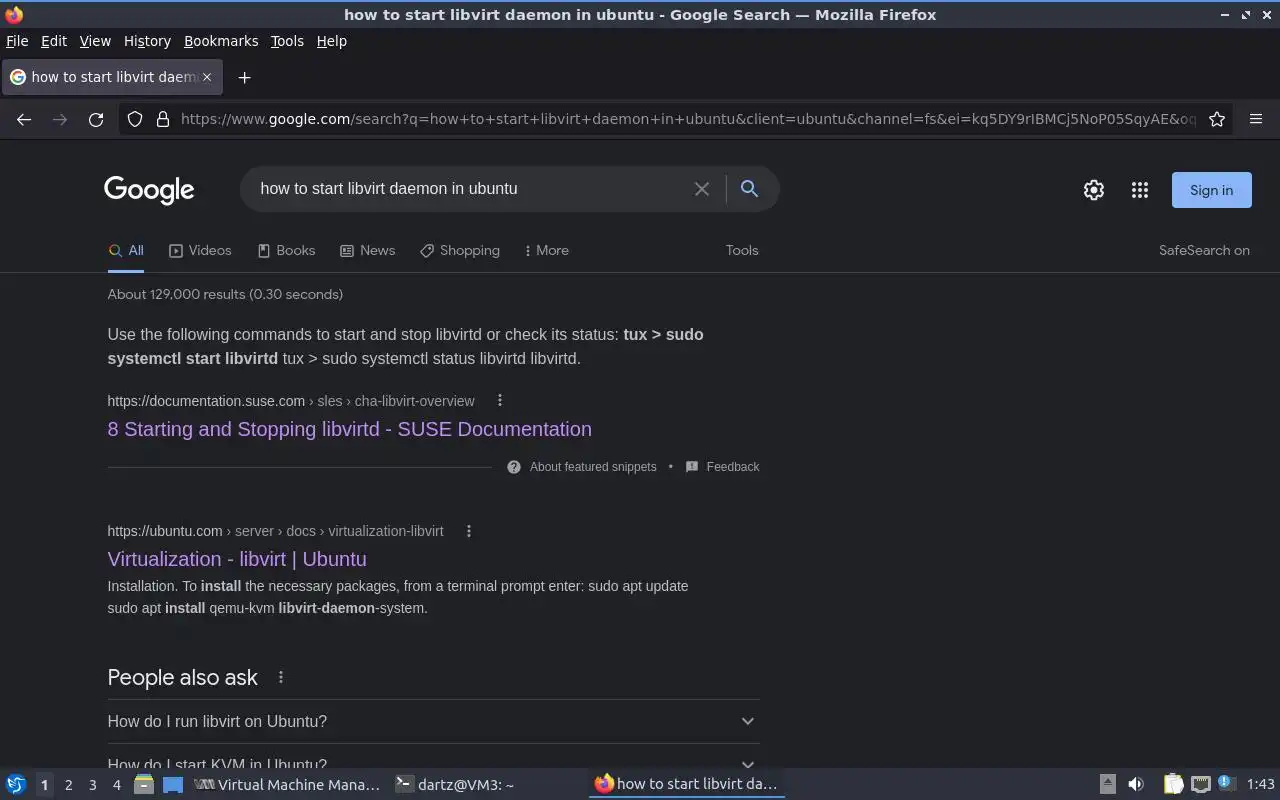Focus the Firefox address bar
The width and height of the screenshot is (1280, 800).
[x=688, y=119]
